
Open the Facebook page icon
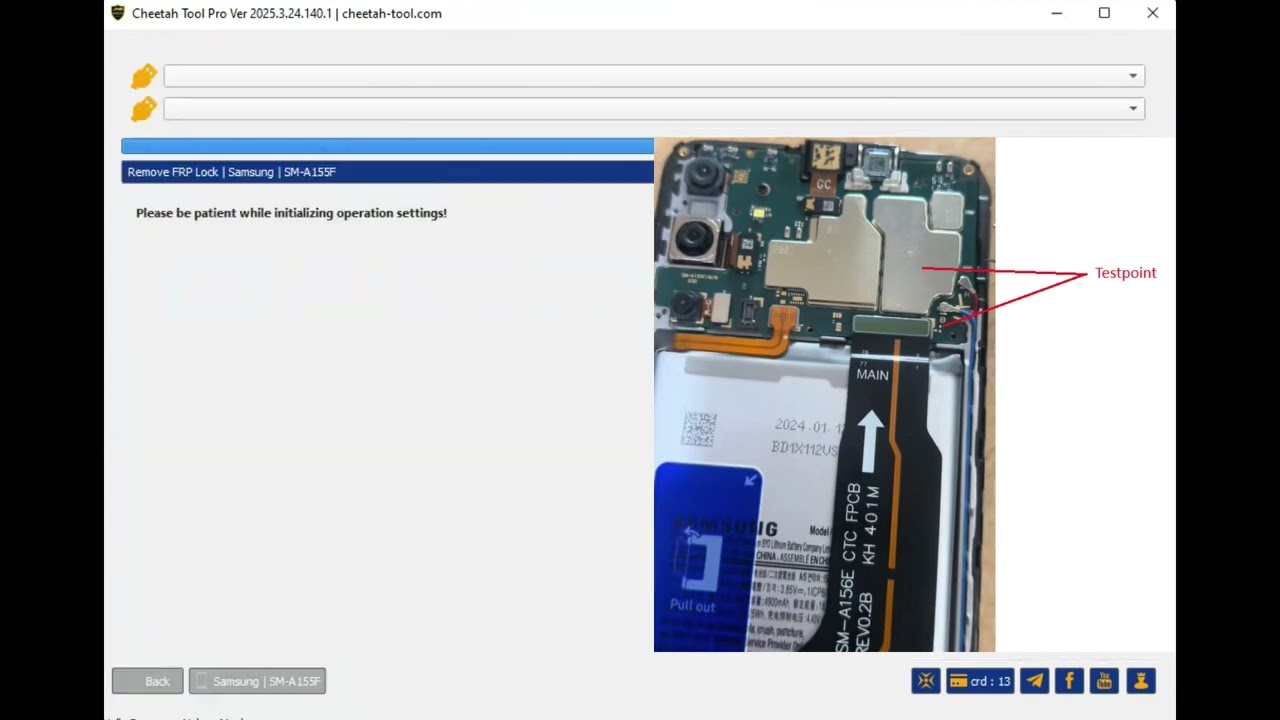click(1069, 681)
